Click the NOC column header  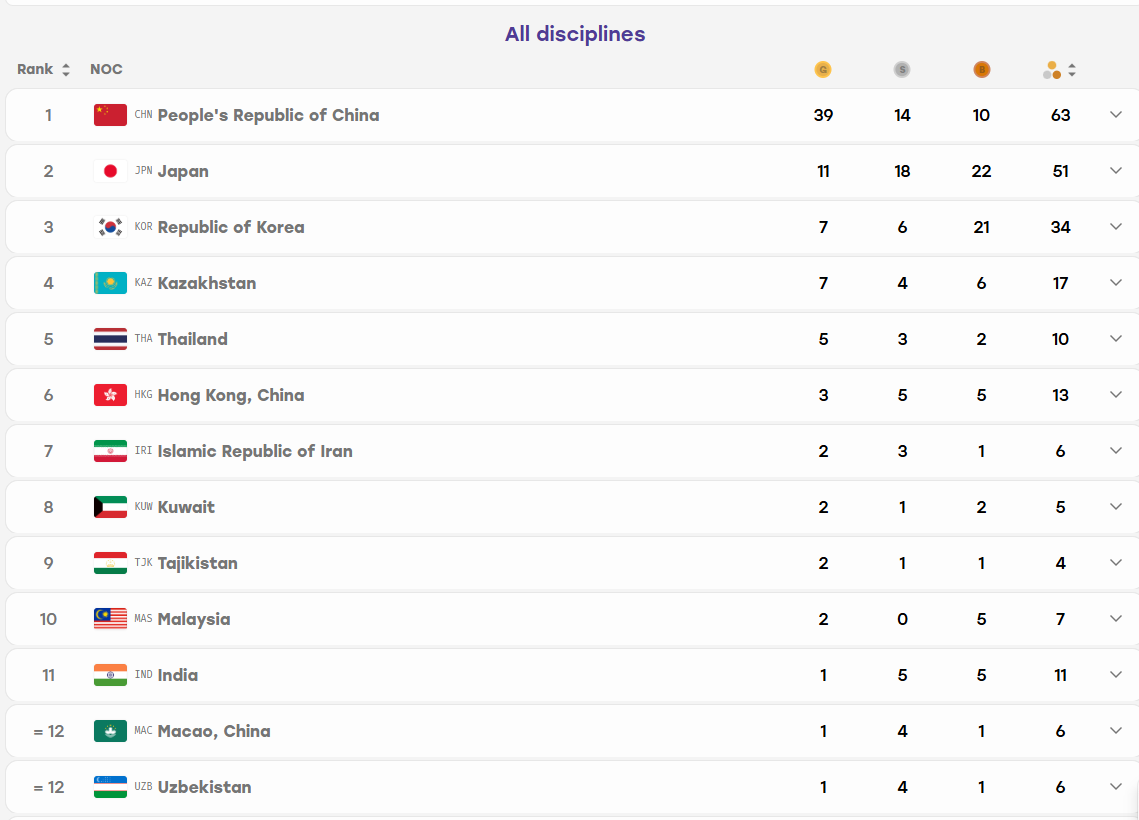[x=106, y=70]
